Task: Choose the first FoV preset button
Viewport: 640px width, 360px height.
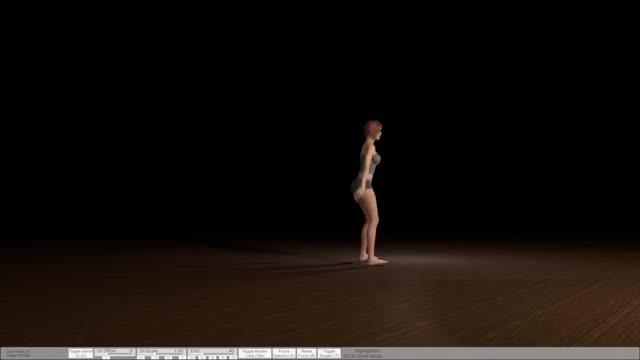Action: pos(192,358)
